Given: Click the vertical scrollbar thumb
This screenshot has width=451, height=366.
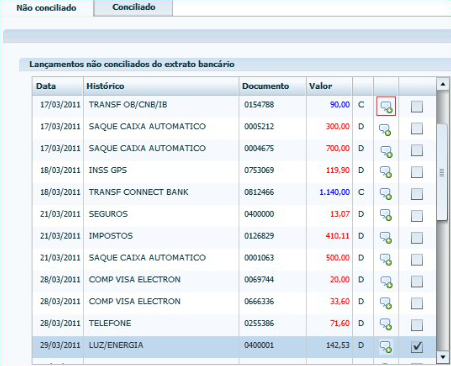Looking at the screenshot, I should [x=442, y=172].
